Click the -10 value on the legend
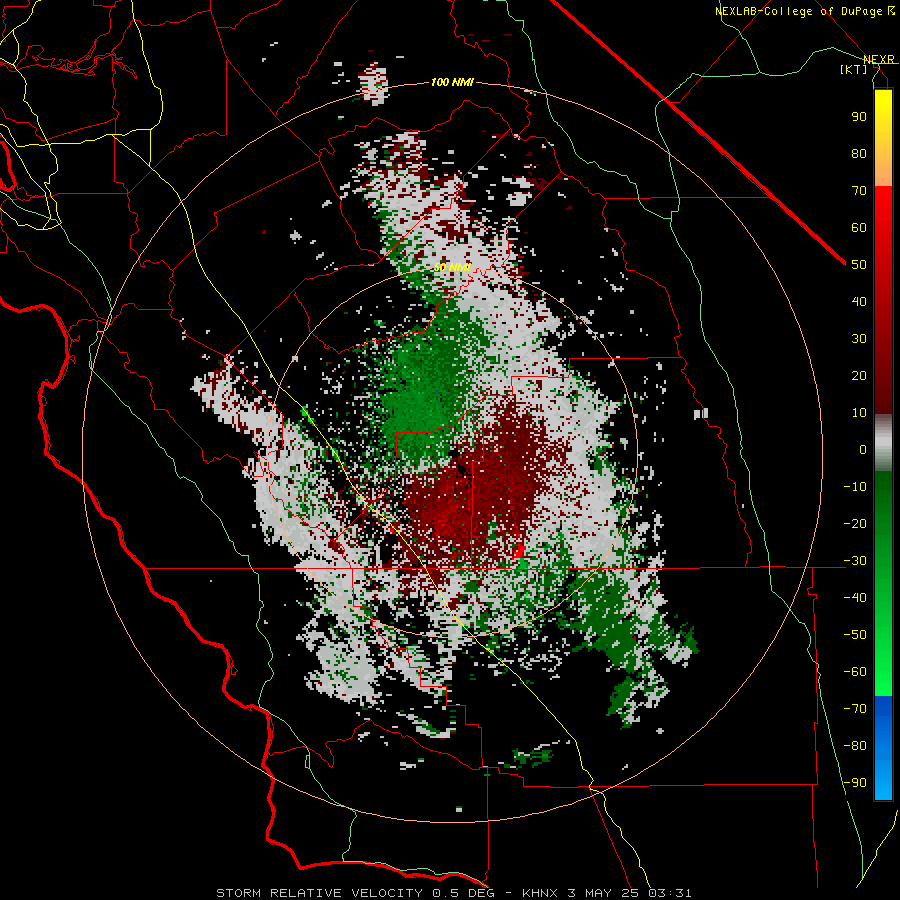Image resolution: width=900 pixels, height=900 pixels. coord(855,487)
